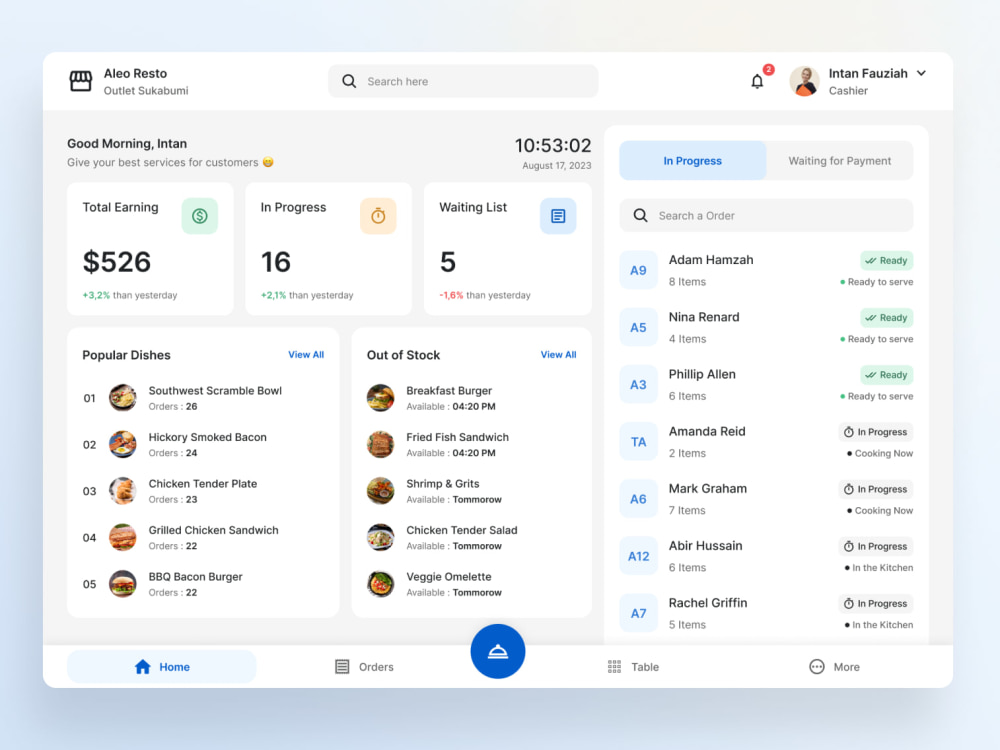Click Rachel Griffin customer name

coord(707,603)
